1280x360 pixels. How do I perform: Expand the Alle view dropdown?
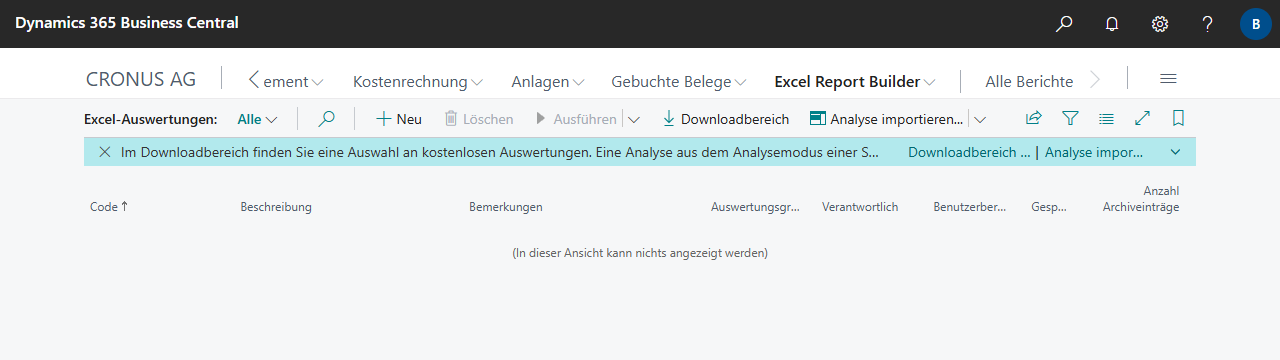click(258, 119)
